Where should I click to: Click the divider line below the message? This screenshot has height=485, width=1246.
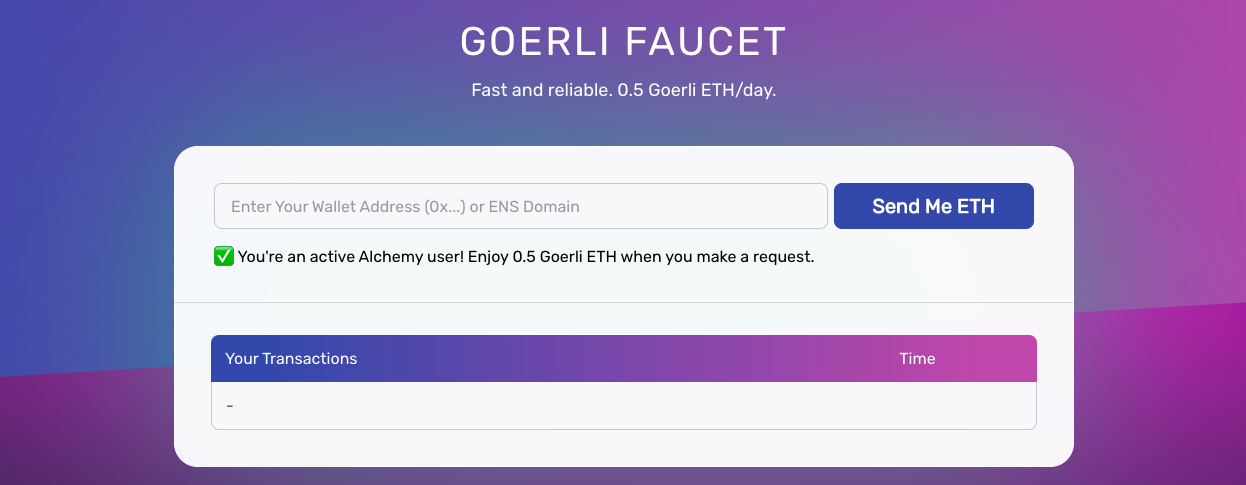click(624, 302)
